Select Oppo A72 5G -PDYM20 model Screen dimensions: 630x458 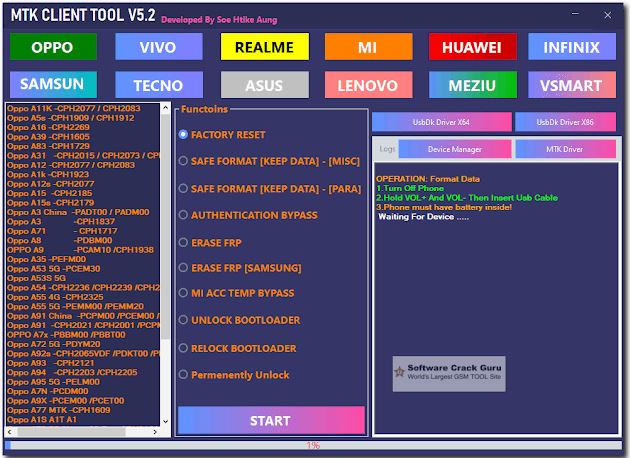click(x=53, y=344)
